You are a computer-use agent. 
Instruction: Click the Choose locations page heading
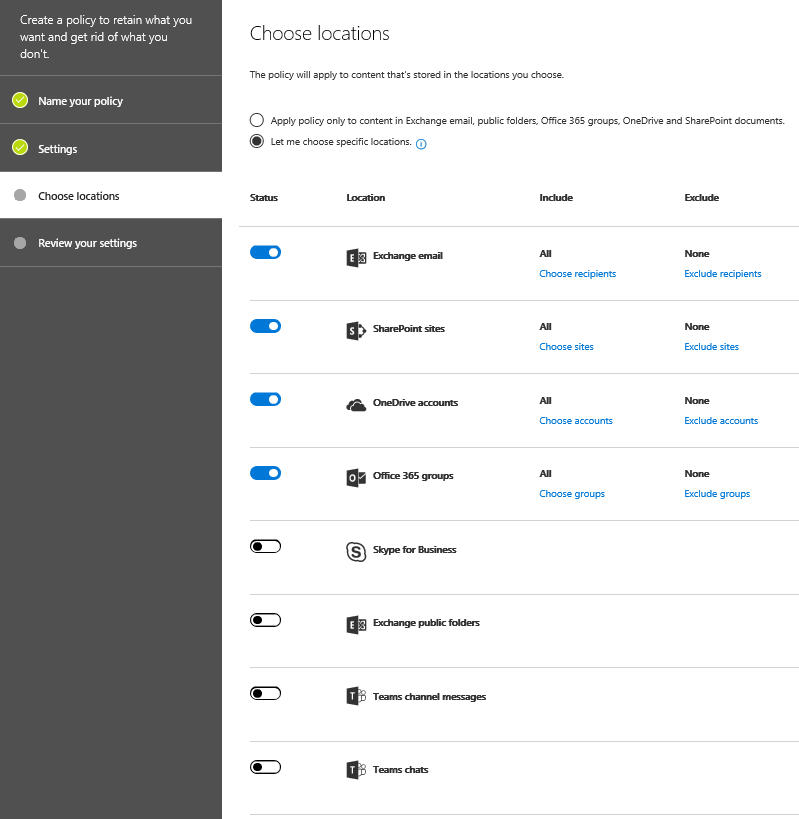pyautogui.click(x=320, y=33)
